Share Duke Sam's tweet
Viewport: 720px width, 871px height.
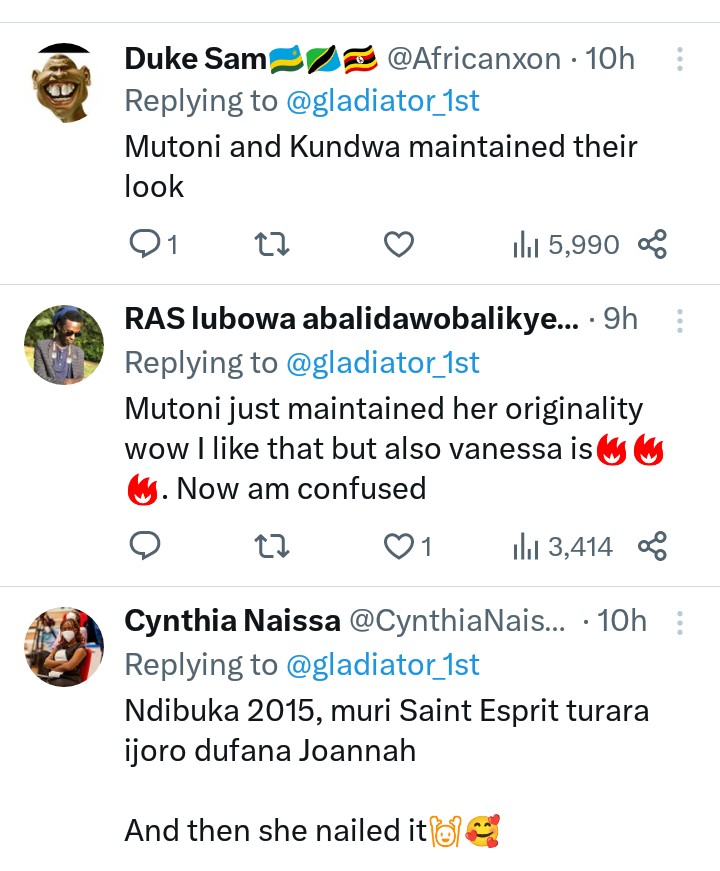click(652, 244)
